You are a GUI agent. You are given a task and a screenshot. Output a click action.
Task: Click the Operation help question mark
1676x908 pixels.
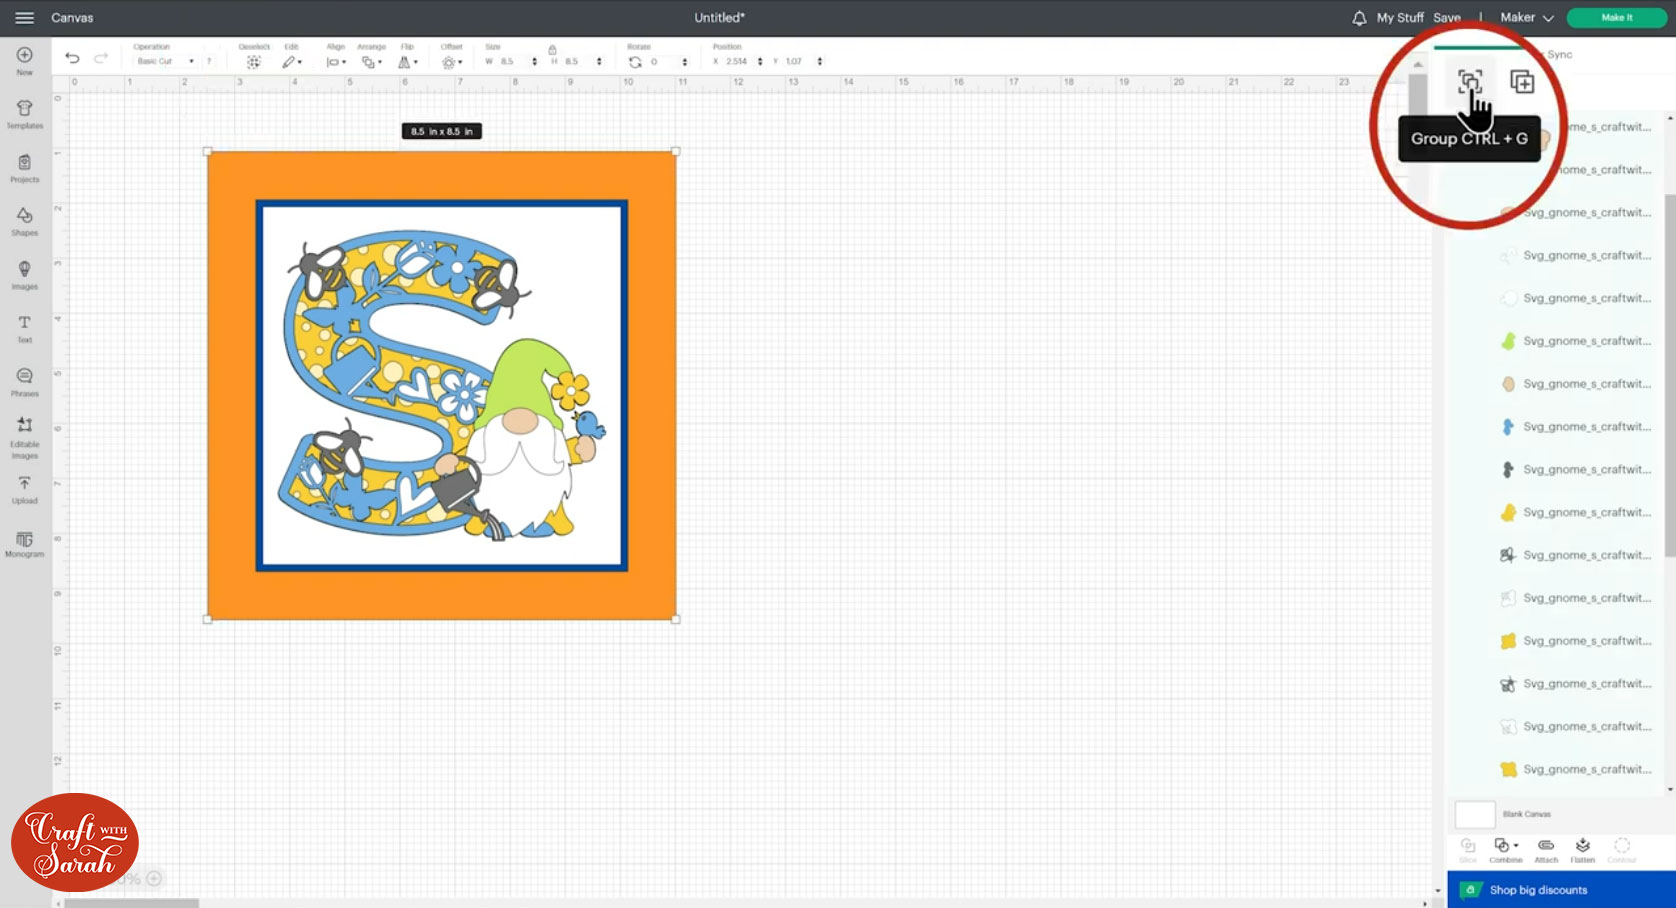209,61
